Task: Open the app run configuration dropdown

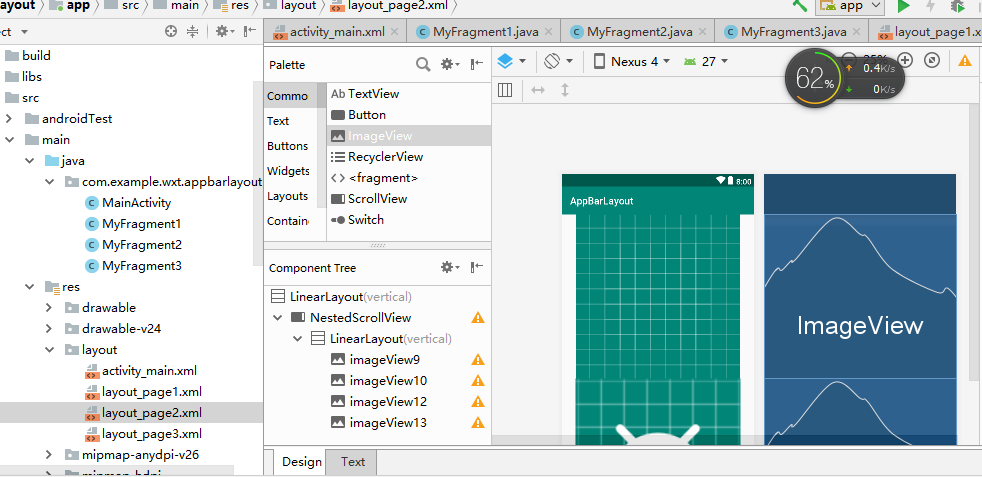Action: tap(850, 6)
